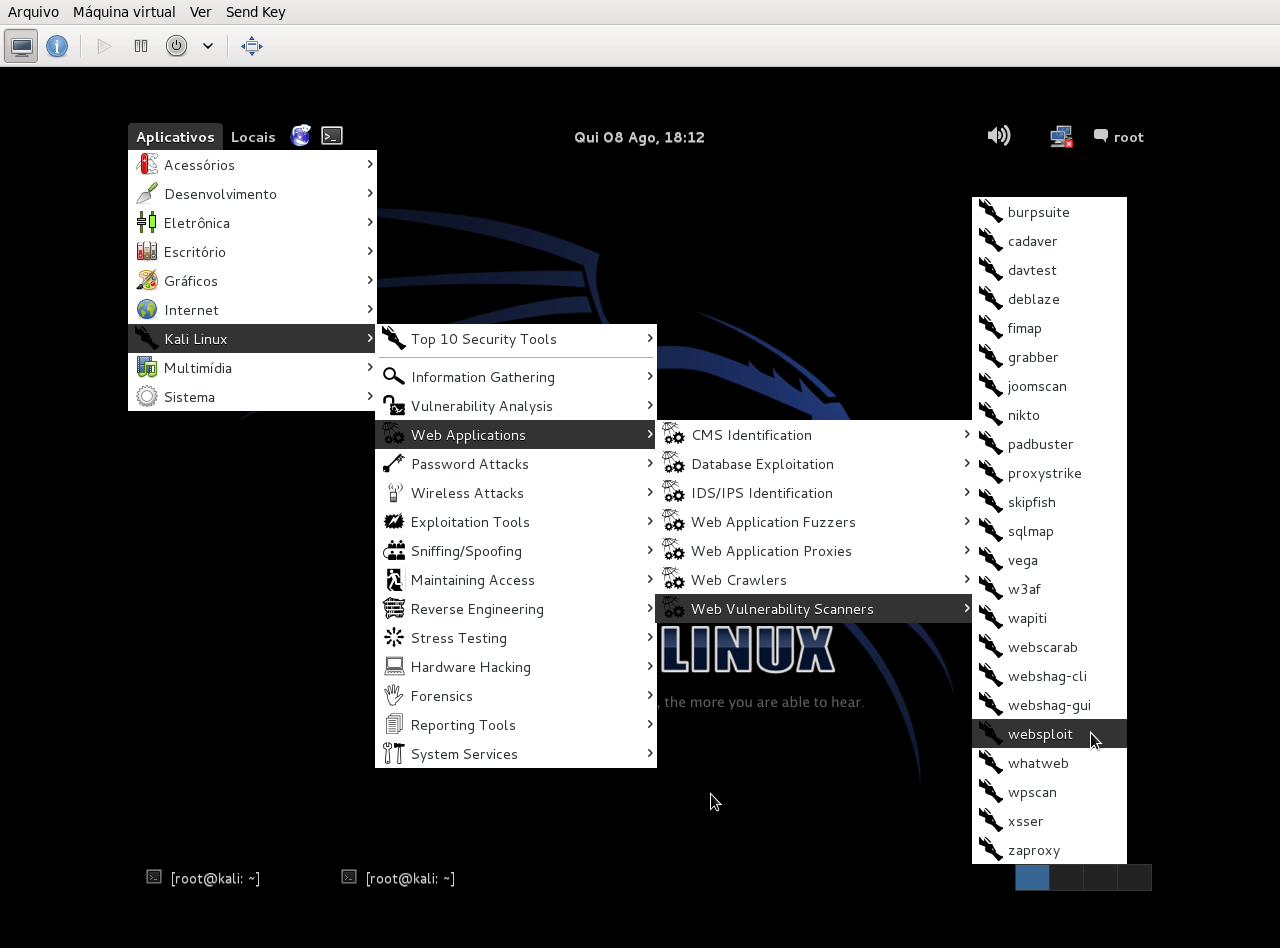Launch zaproxy from scanner list

(1049, 850)
